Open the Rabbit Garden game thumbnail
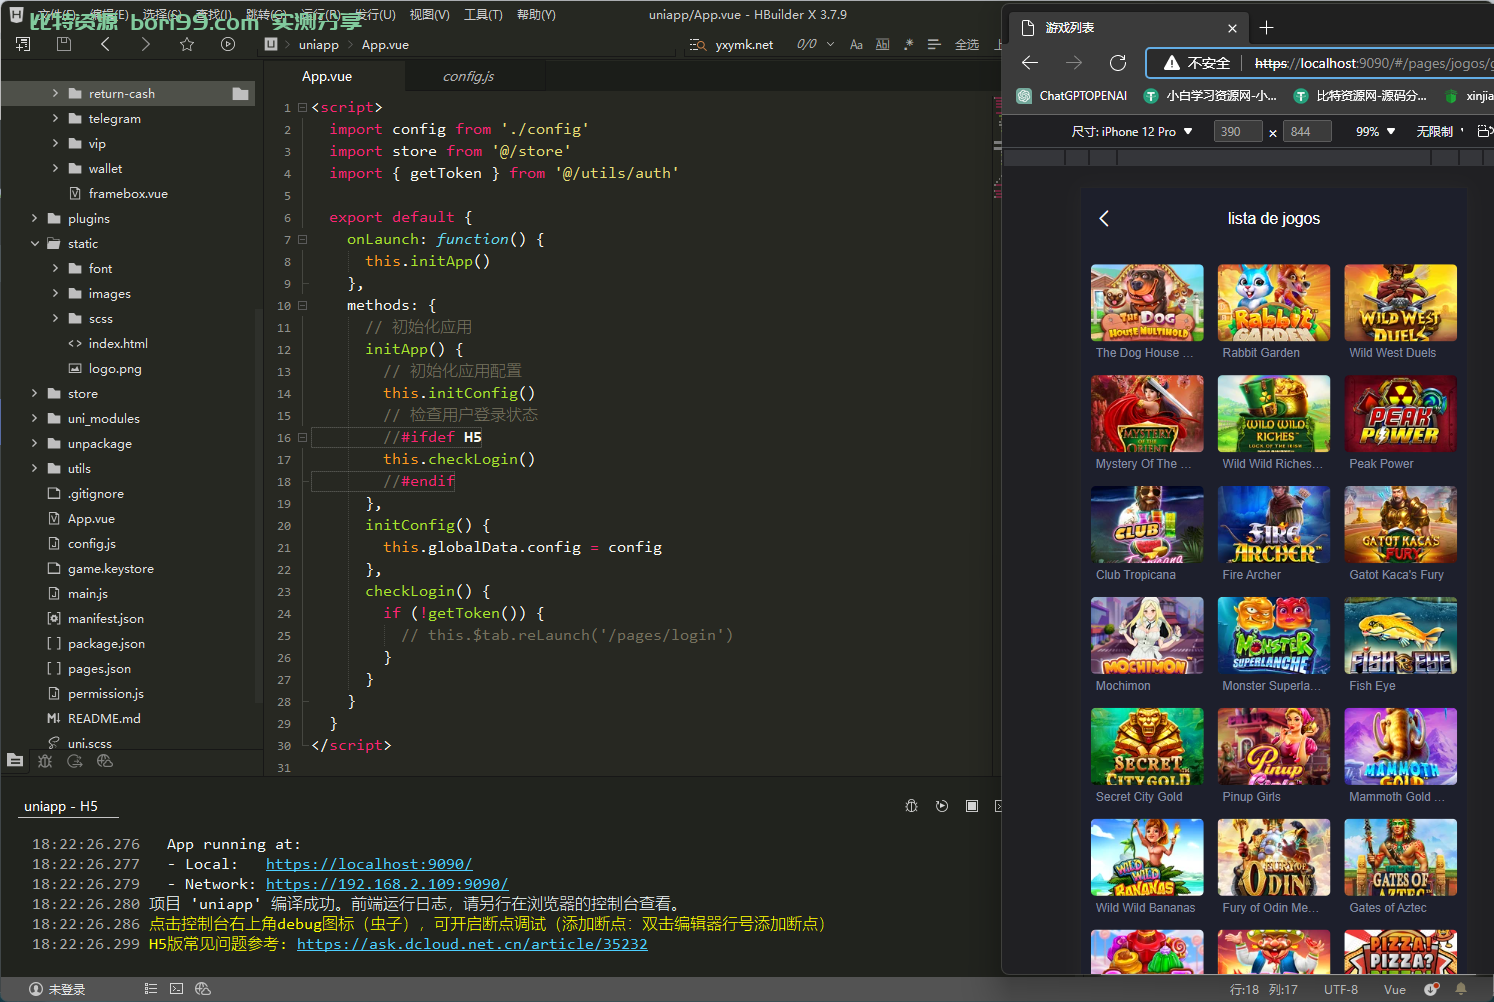Image resolution: width=1494 pixels, height=1002 pixels. tap(1274, 303)
